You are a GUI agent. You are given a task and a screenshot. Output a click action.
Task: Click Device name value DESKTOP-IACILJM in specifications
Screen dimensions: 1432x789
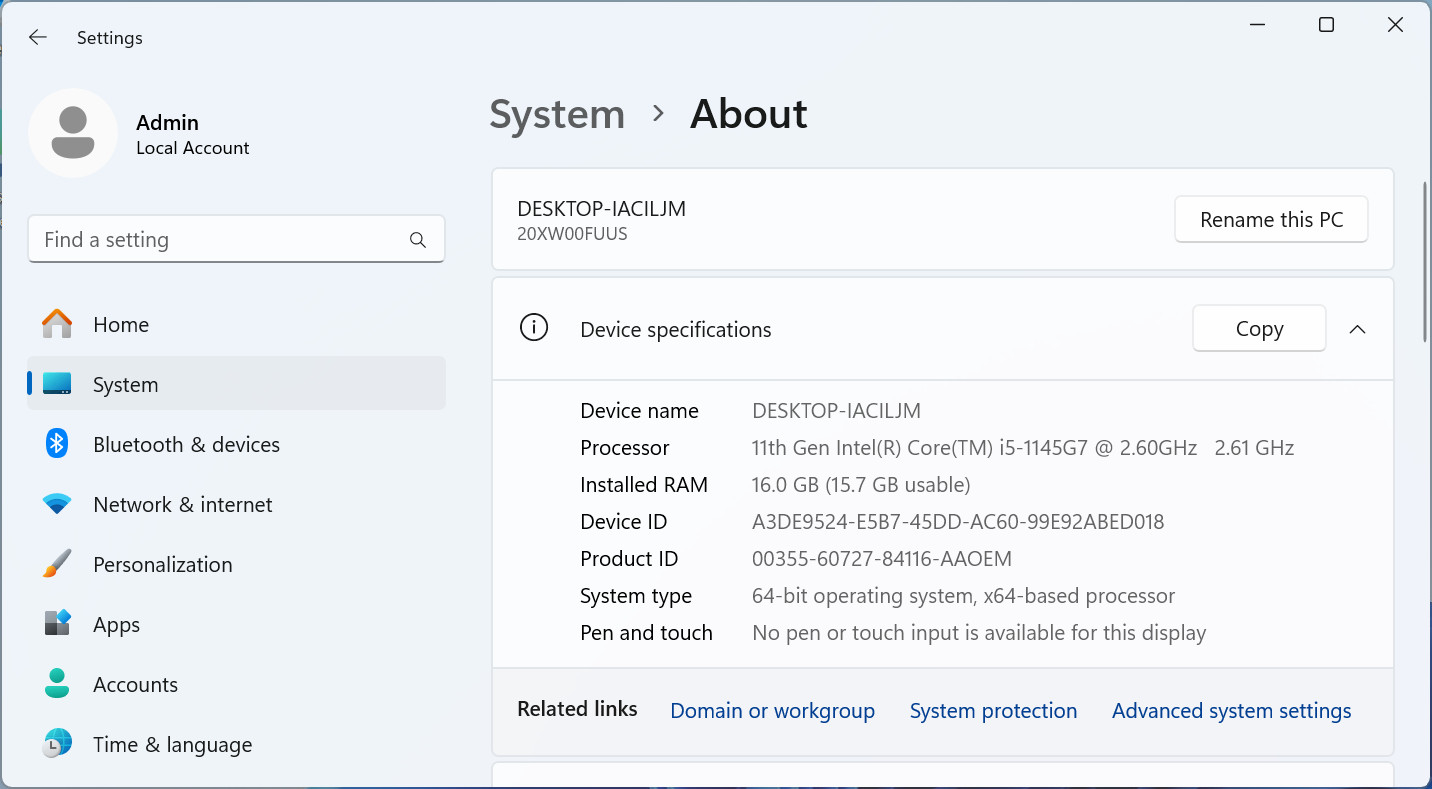point(836,411)
